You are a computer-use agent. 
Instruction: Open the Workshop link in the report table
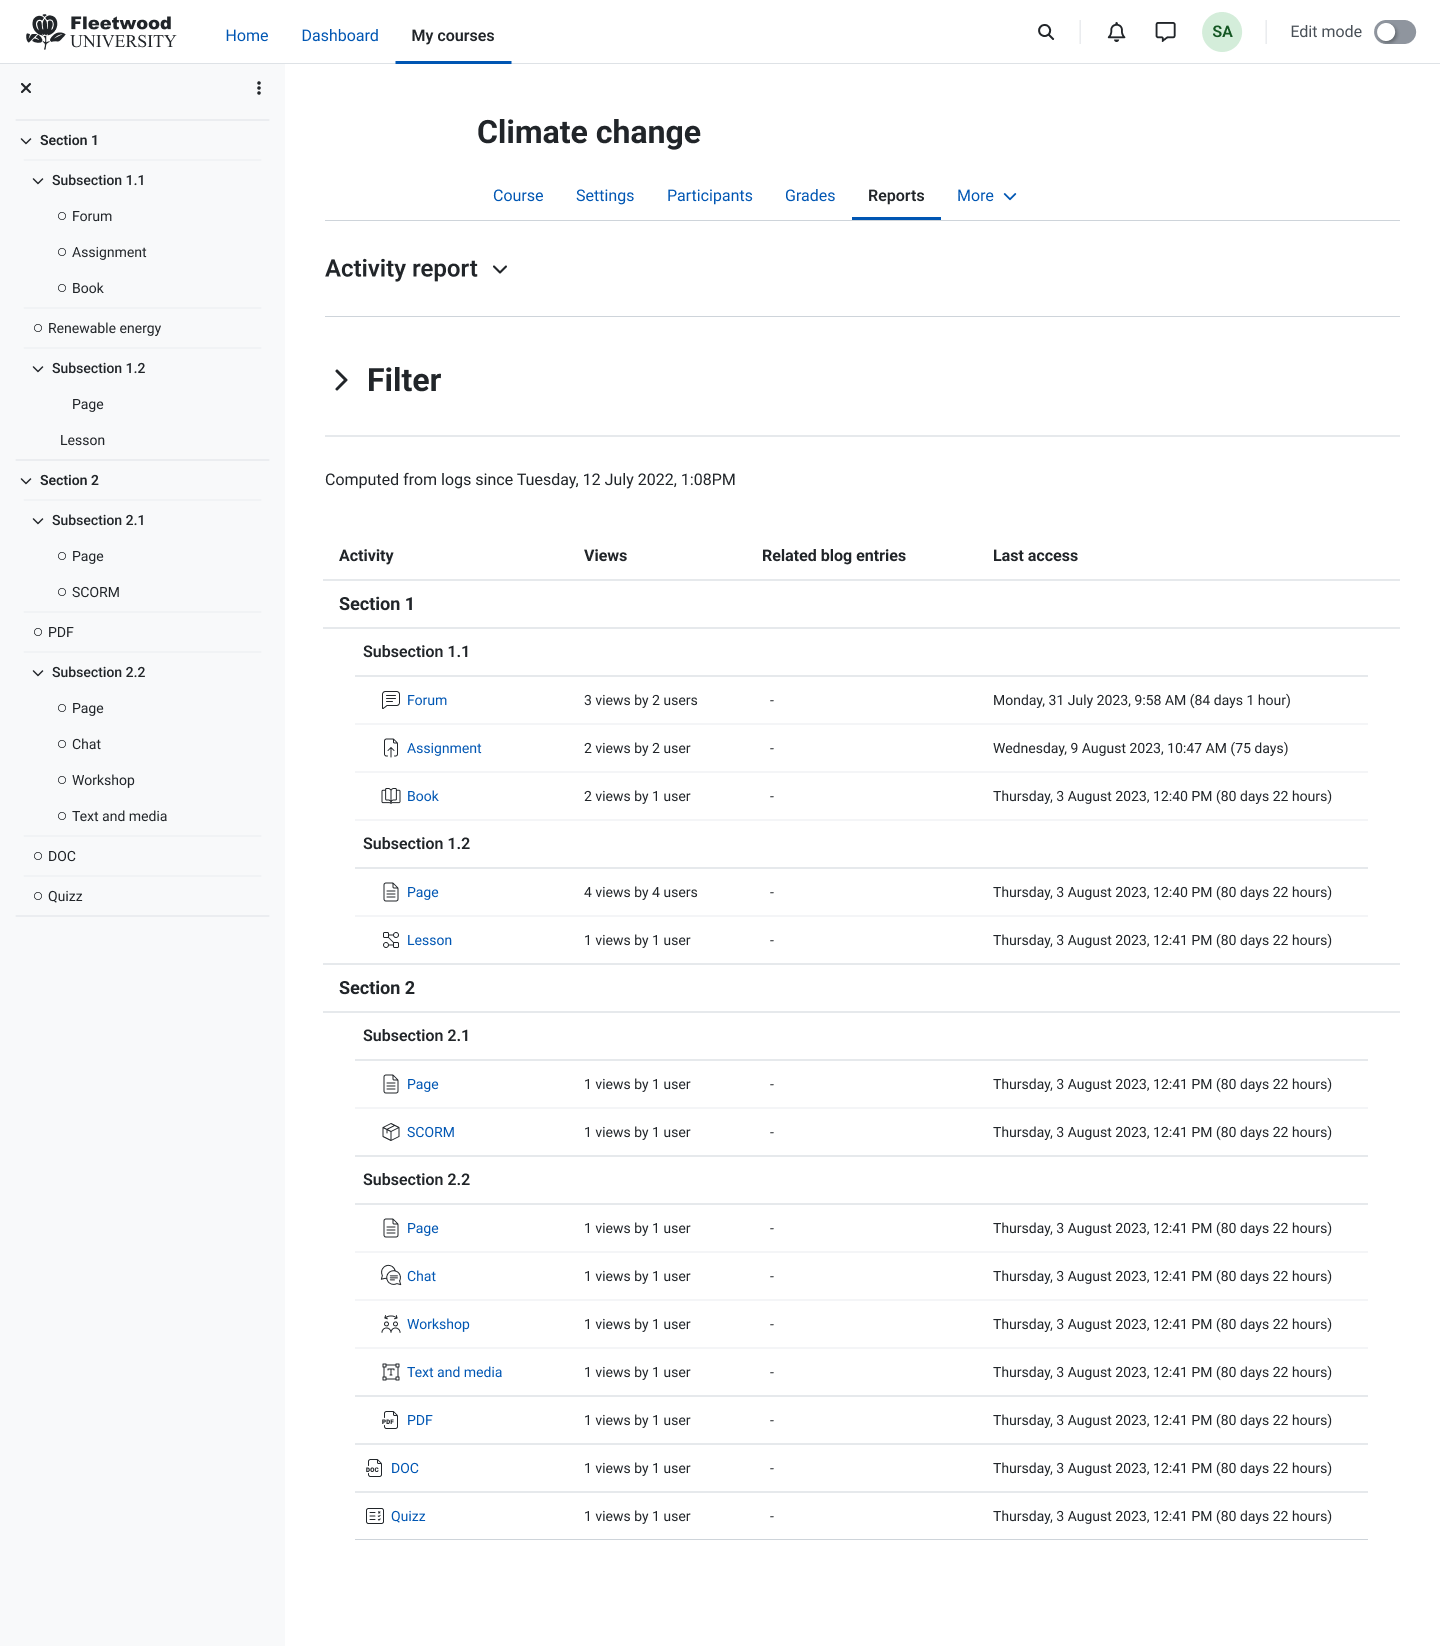point(438,1324)
